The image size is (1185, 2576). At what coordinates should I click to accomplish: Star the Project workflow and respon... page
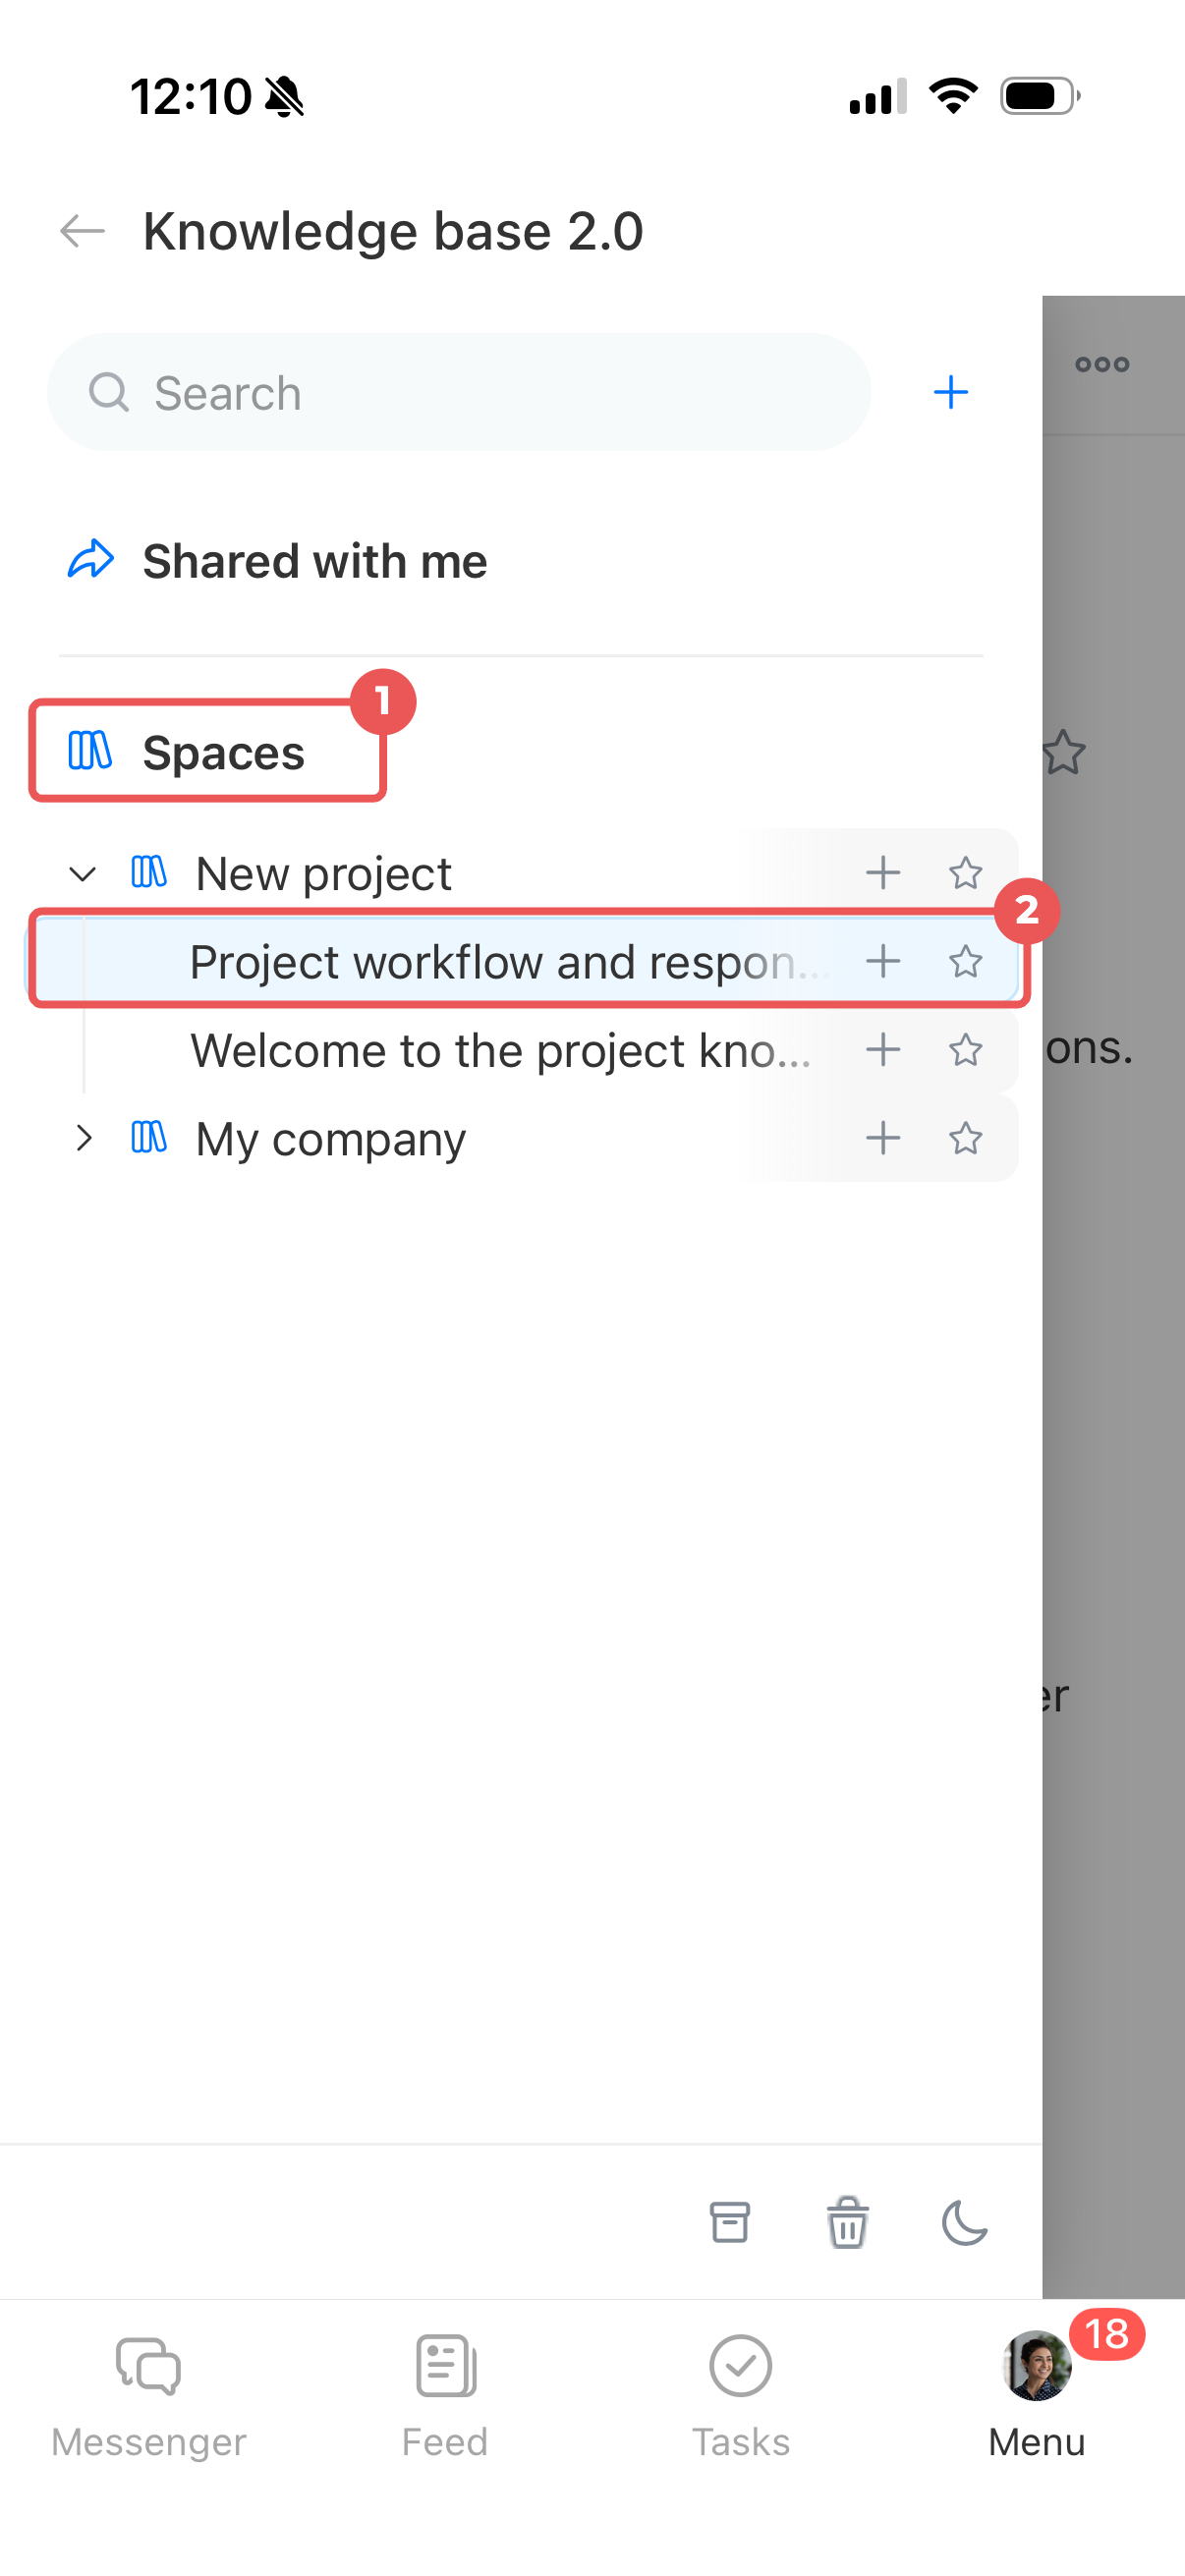(x=965, y=961)
